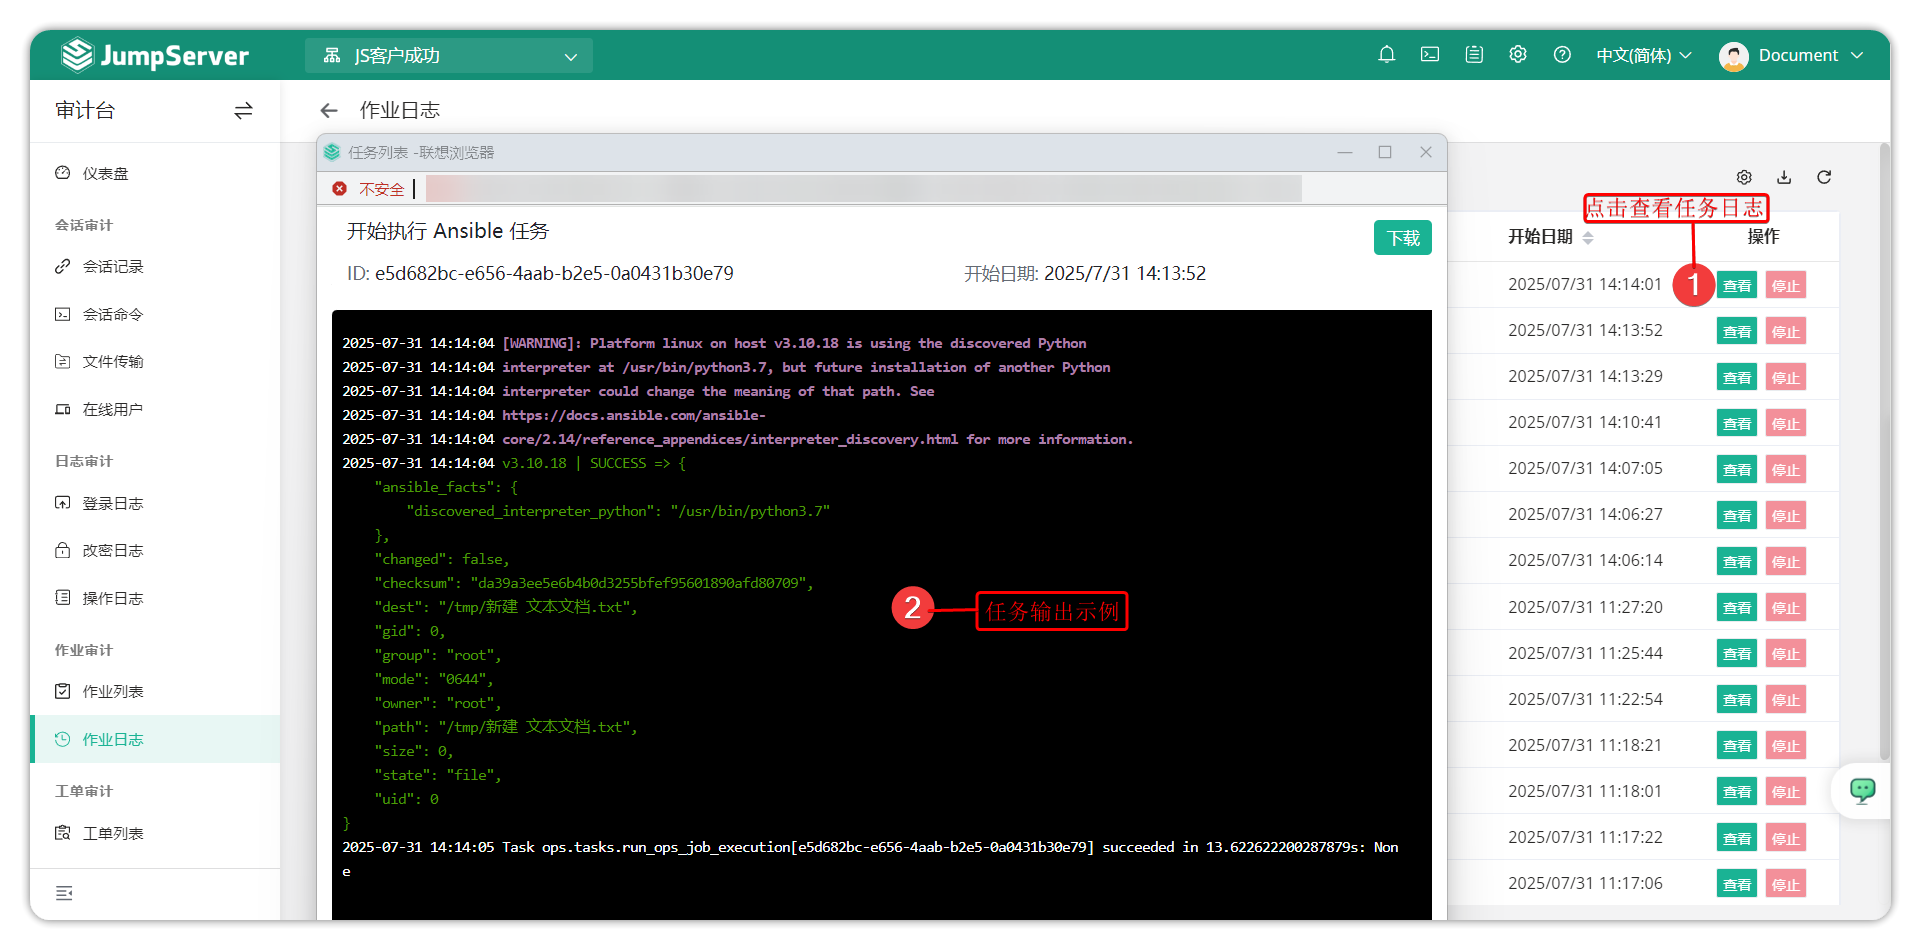Click the help question mark icon
The image size is (1921, 940).
pos(1562,55)
